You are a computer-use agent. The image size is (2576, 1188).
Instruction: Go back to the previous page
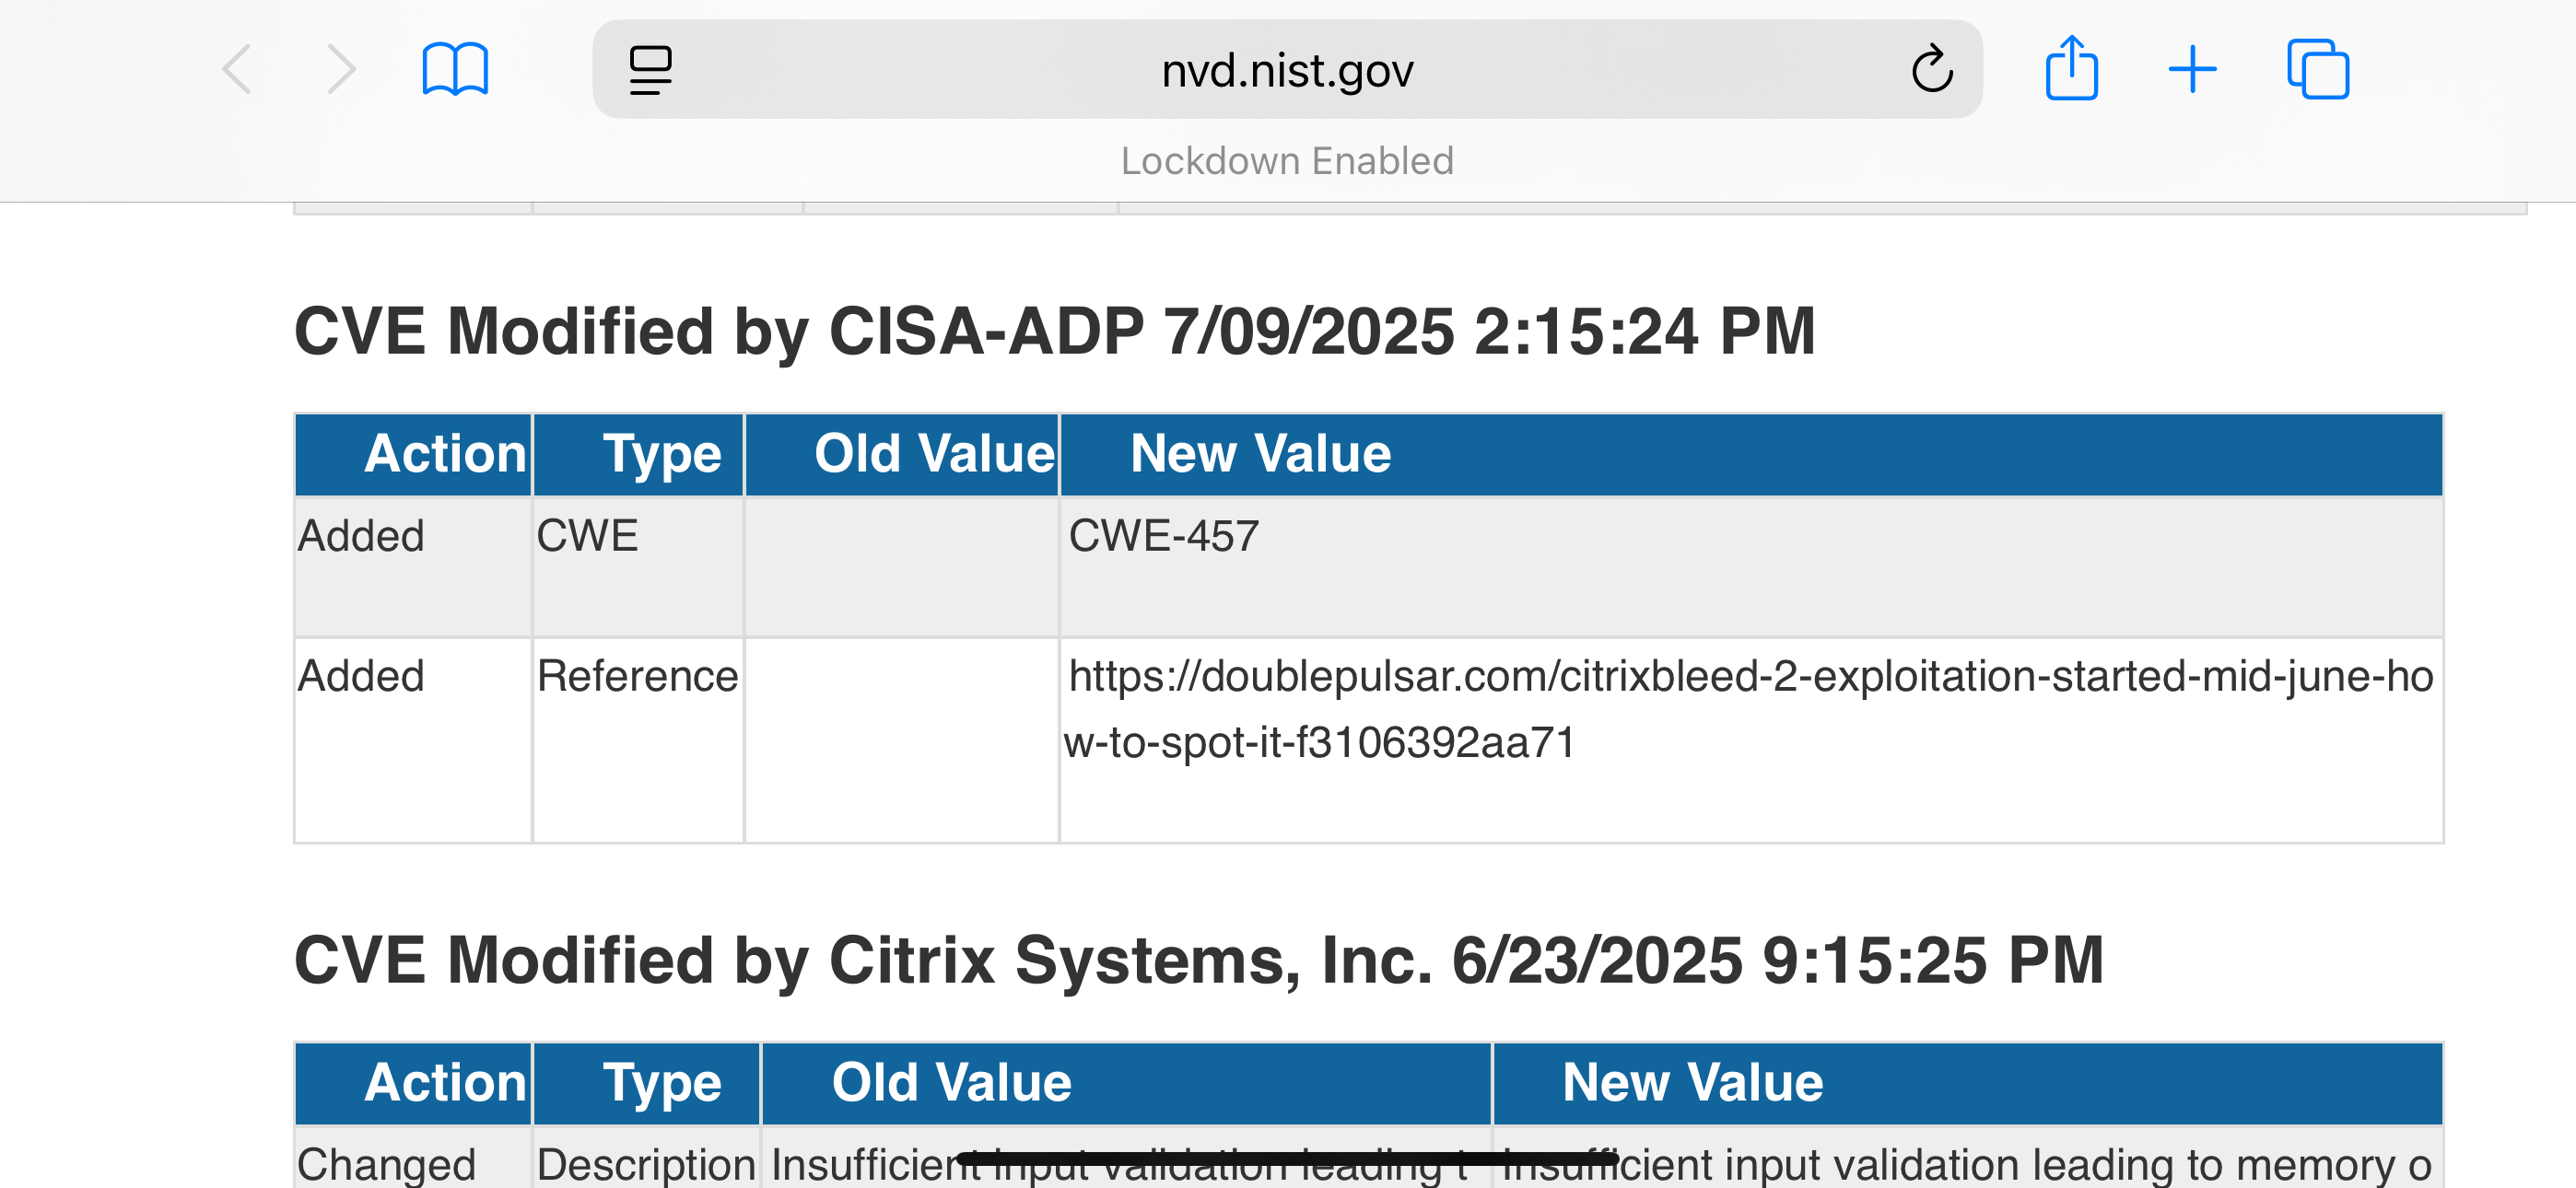click(x=237, y=70)
